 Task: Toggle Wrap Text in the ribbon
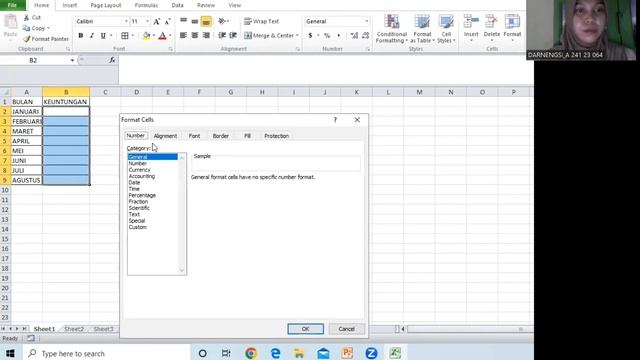(x=261, y=21)
